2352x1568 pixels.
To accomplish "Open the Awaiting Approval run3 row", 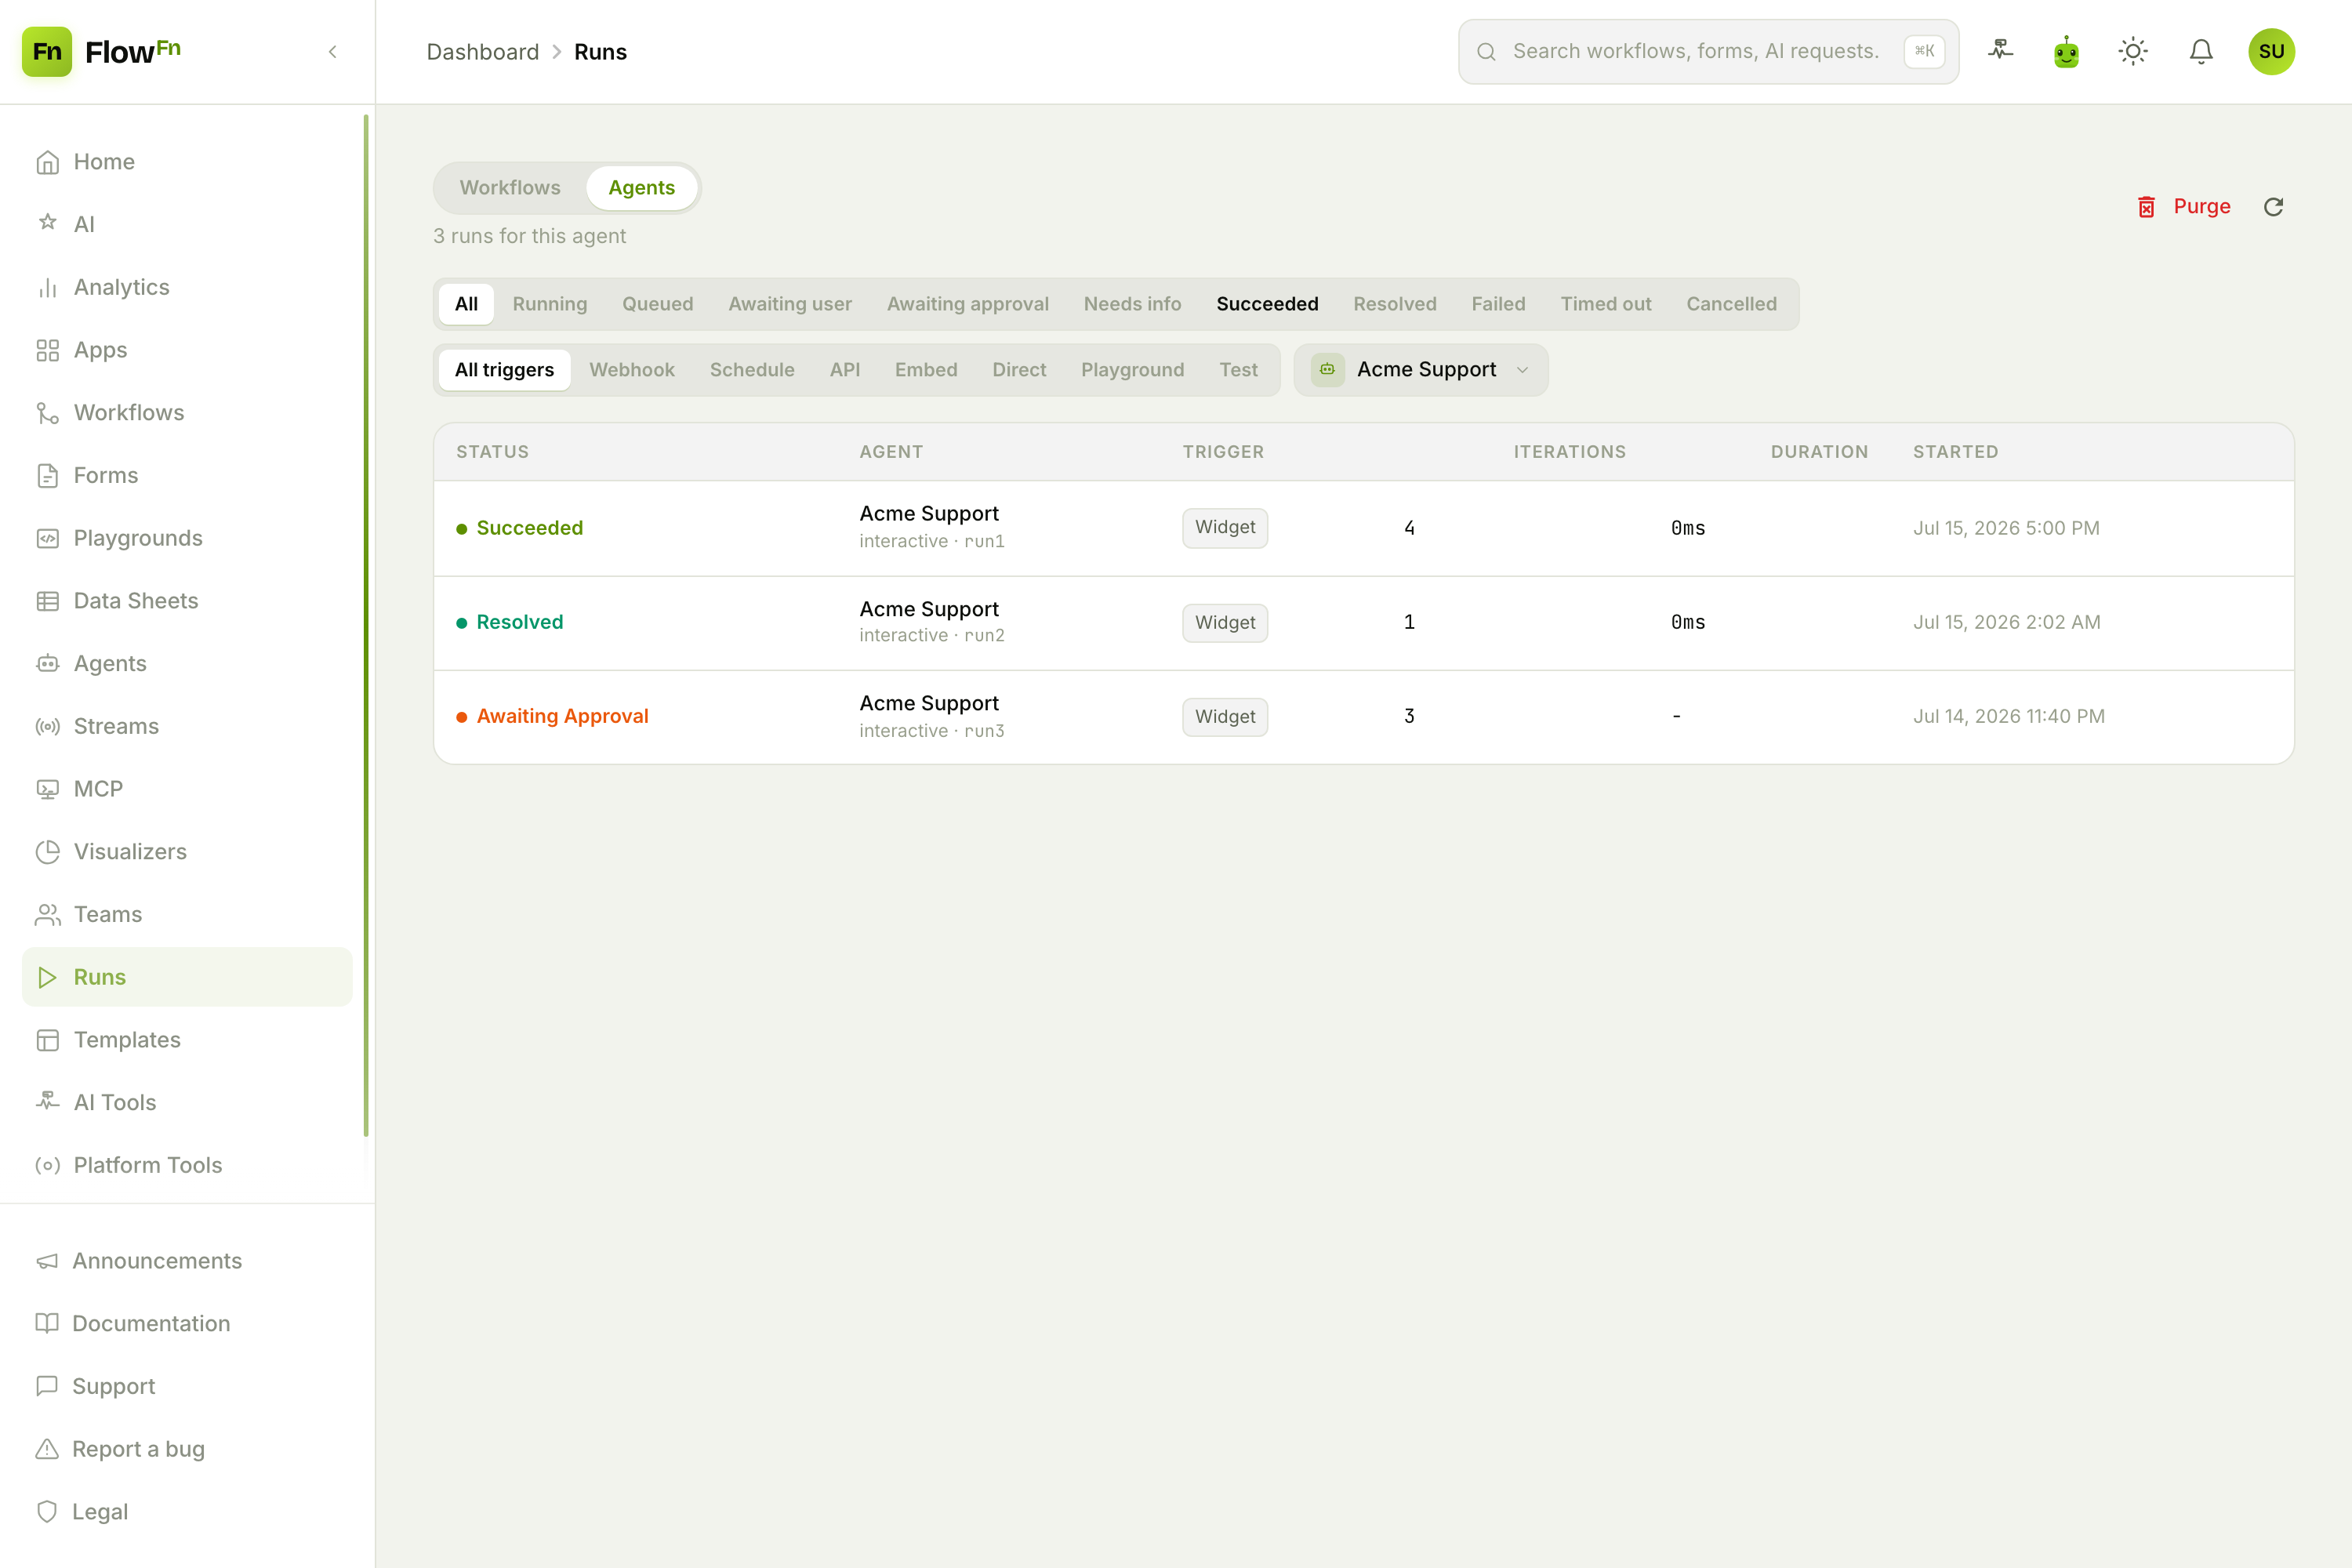I will (x=1363, y=717).
